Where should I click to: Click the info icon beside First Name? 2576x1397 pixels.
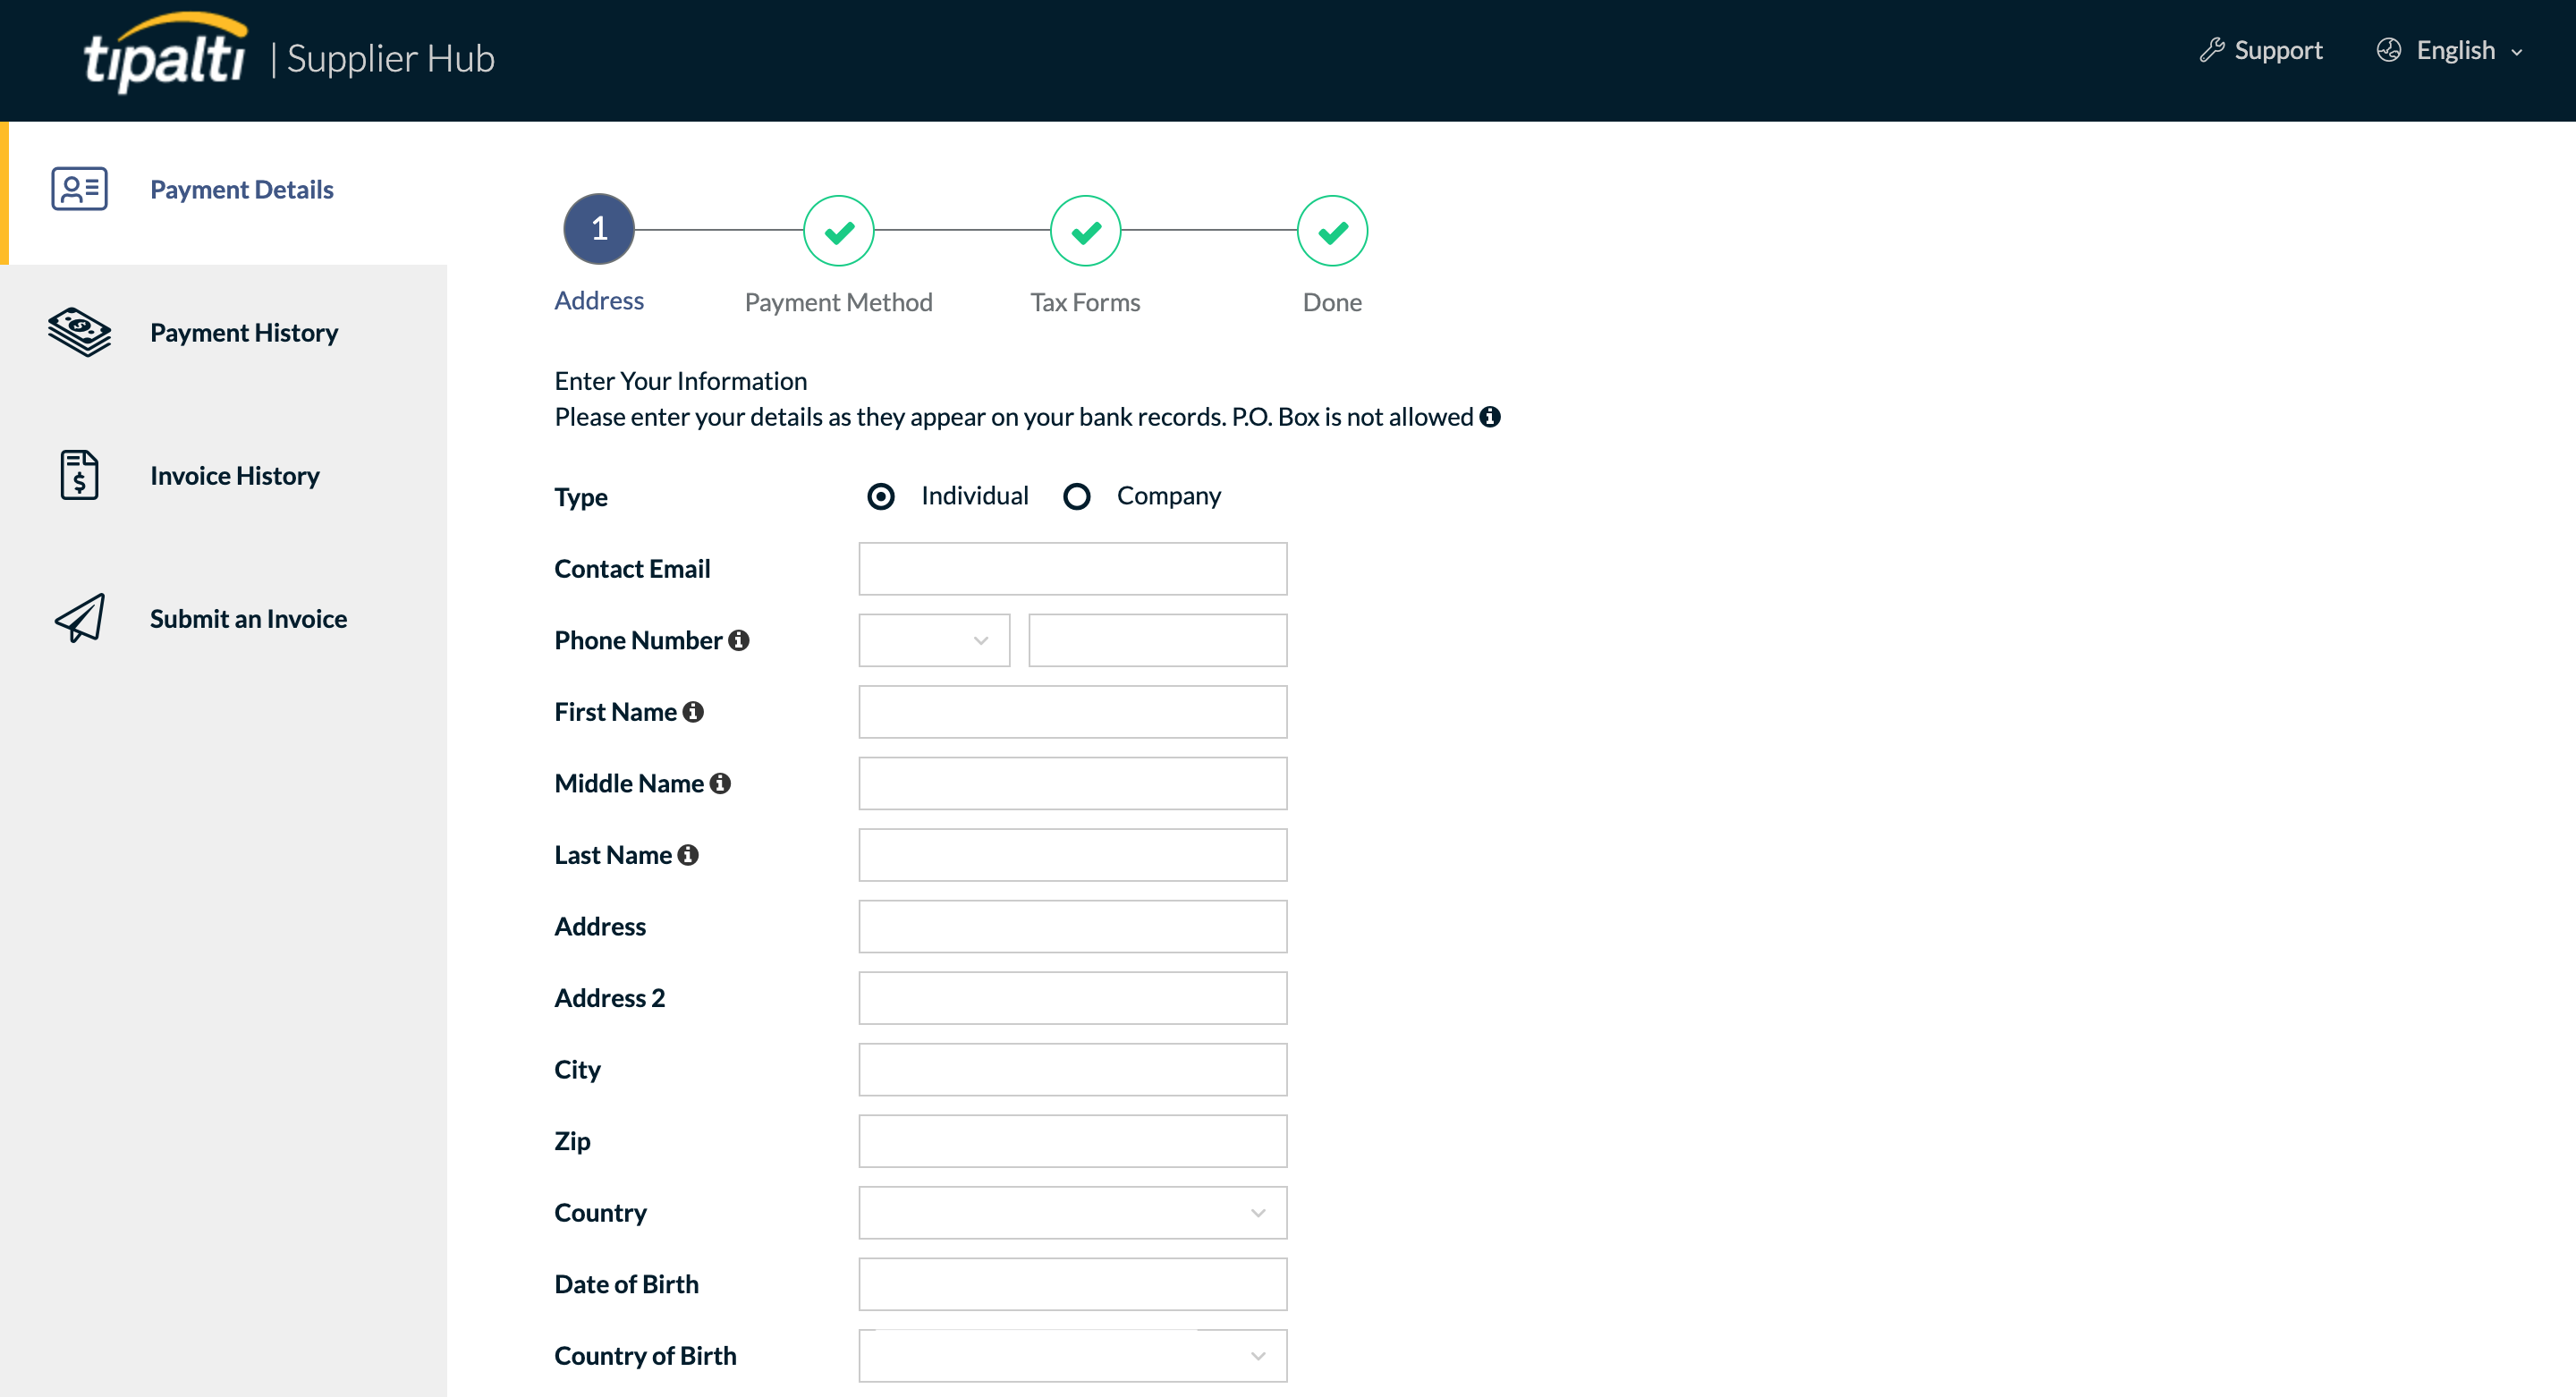coord(693,712)
